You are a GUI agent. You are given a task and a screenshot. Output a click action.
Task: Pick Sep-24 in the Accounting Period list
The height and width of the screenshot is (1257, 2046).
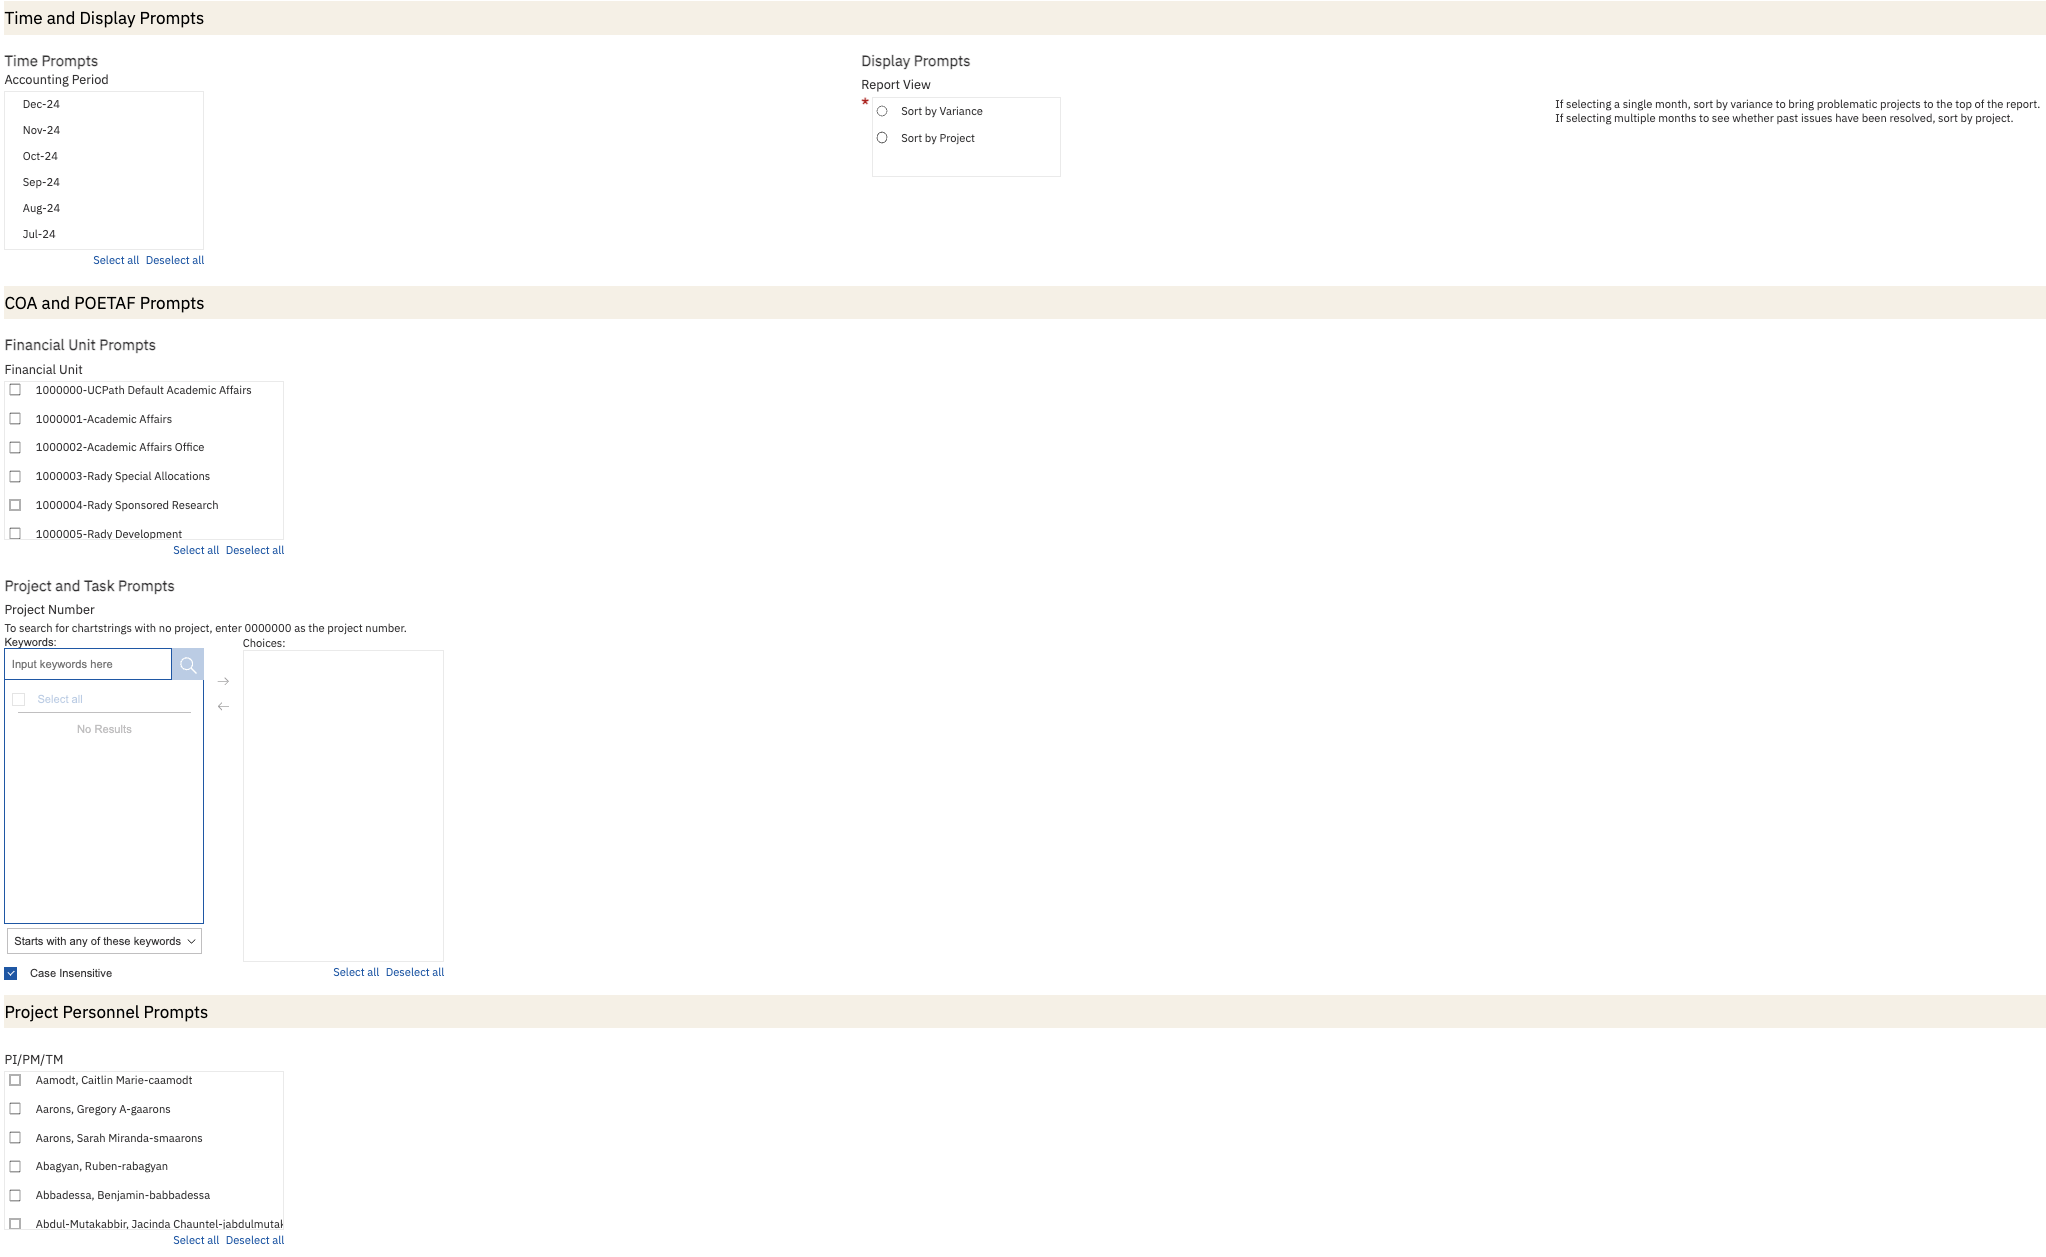(x=41, y=182)
